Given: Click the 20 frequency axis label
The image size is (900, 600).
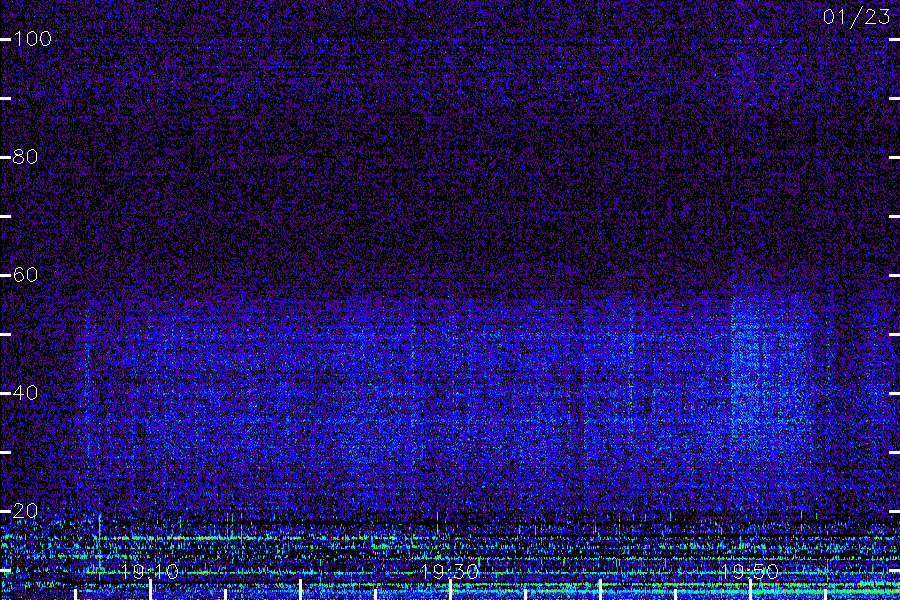Looking at the screenshot, I should point(25,511).
